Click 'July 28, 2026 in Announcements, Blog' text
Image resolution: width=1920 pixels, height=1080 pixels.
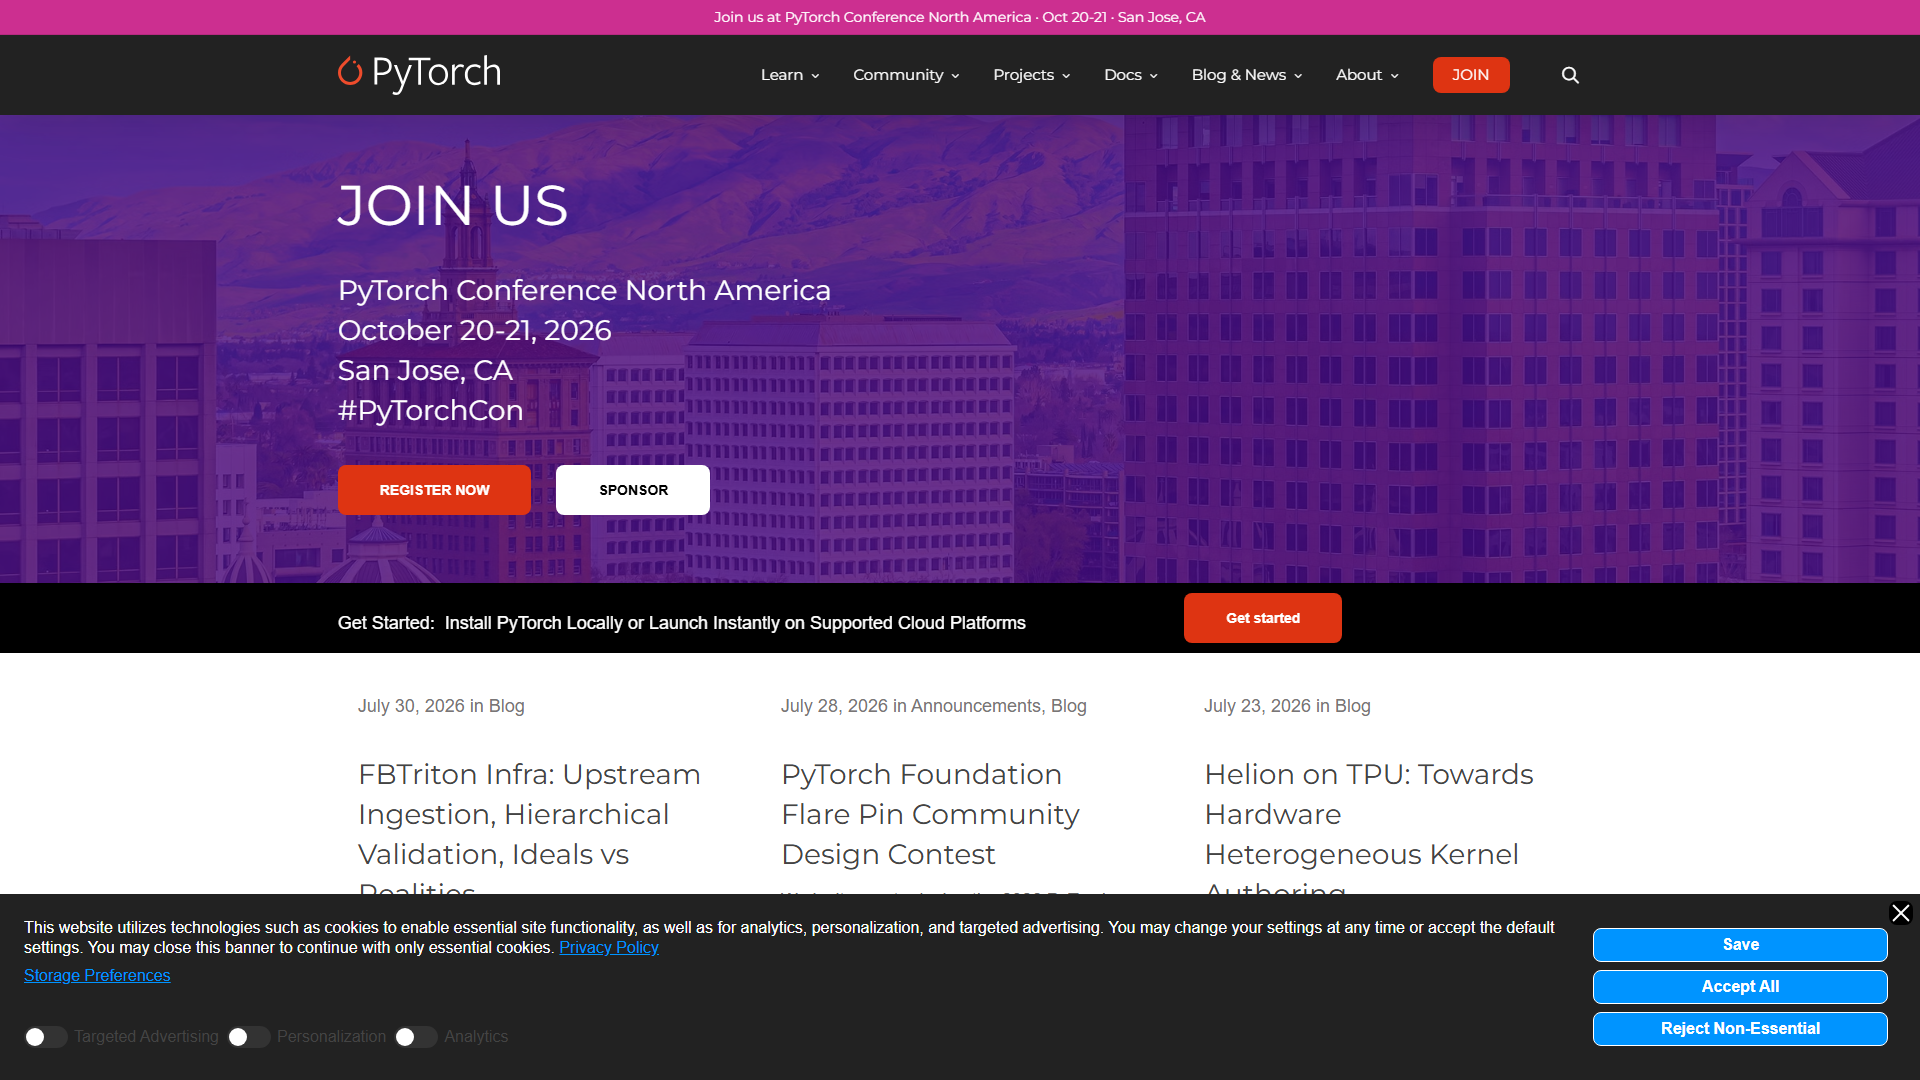click(933, 706)
